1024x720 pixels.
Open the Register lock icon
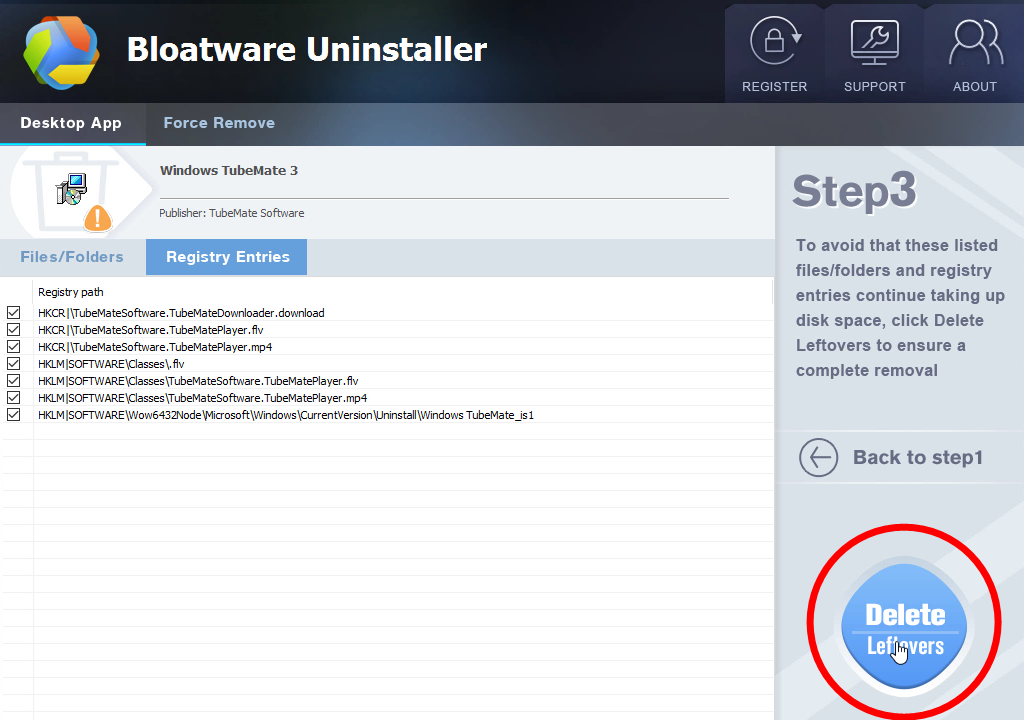pyautogui.click(x=775, y=41)
